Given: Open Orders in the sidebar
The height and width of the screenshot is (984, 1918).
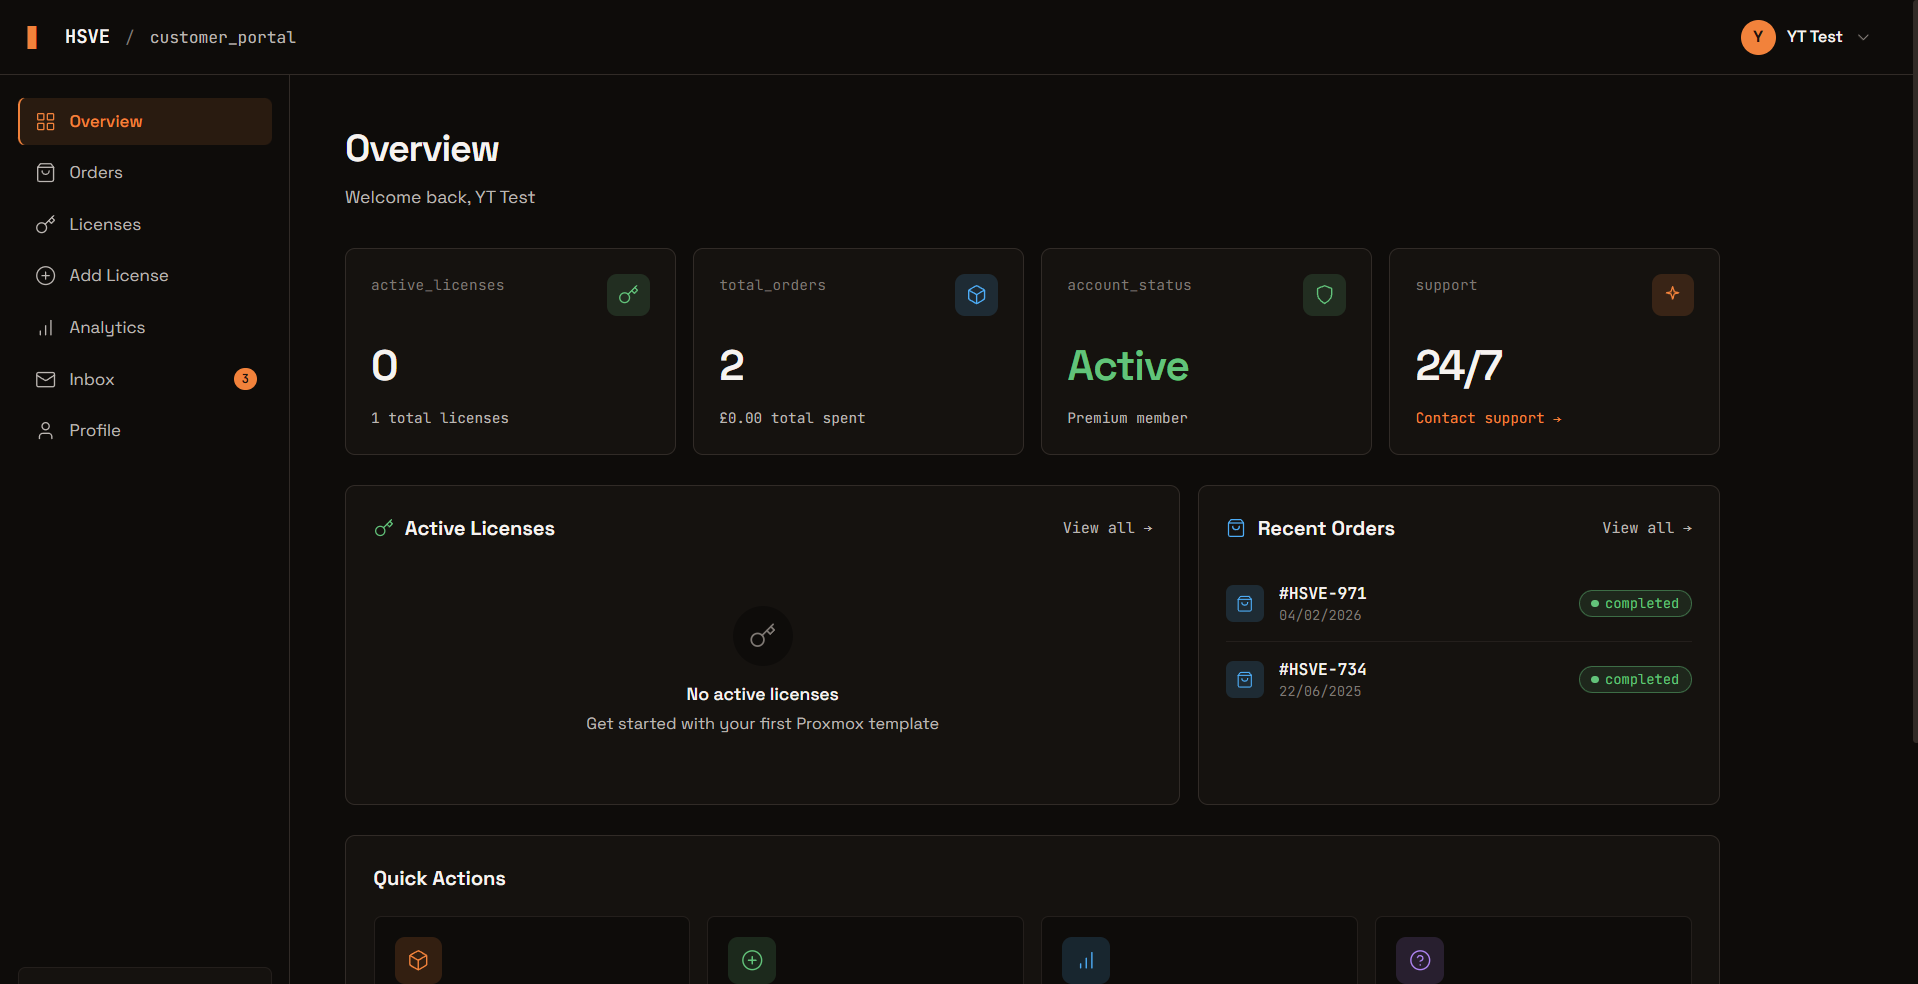Looking at the screenshot, I should point(145,173).
